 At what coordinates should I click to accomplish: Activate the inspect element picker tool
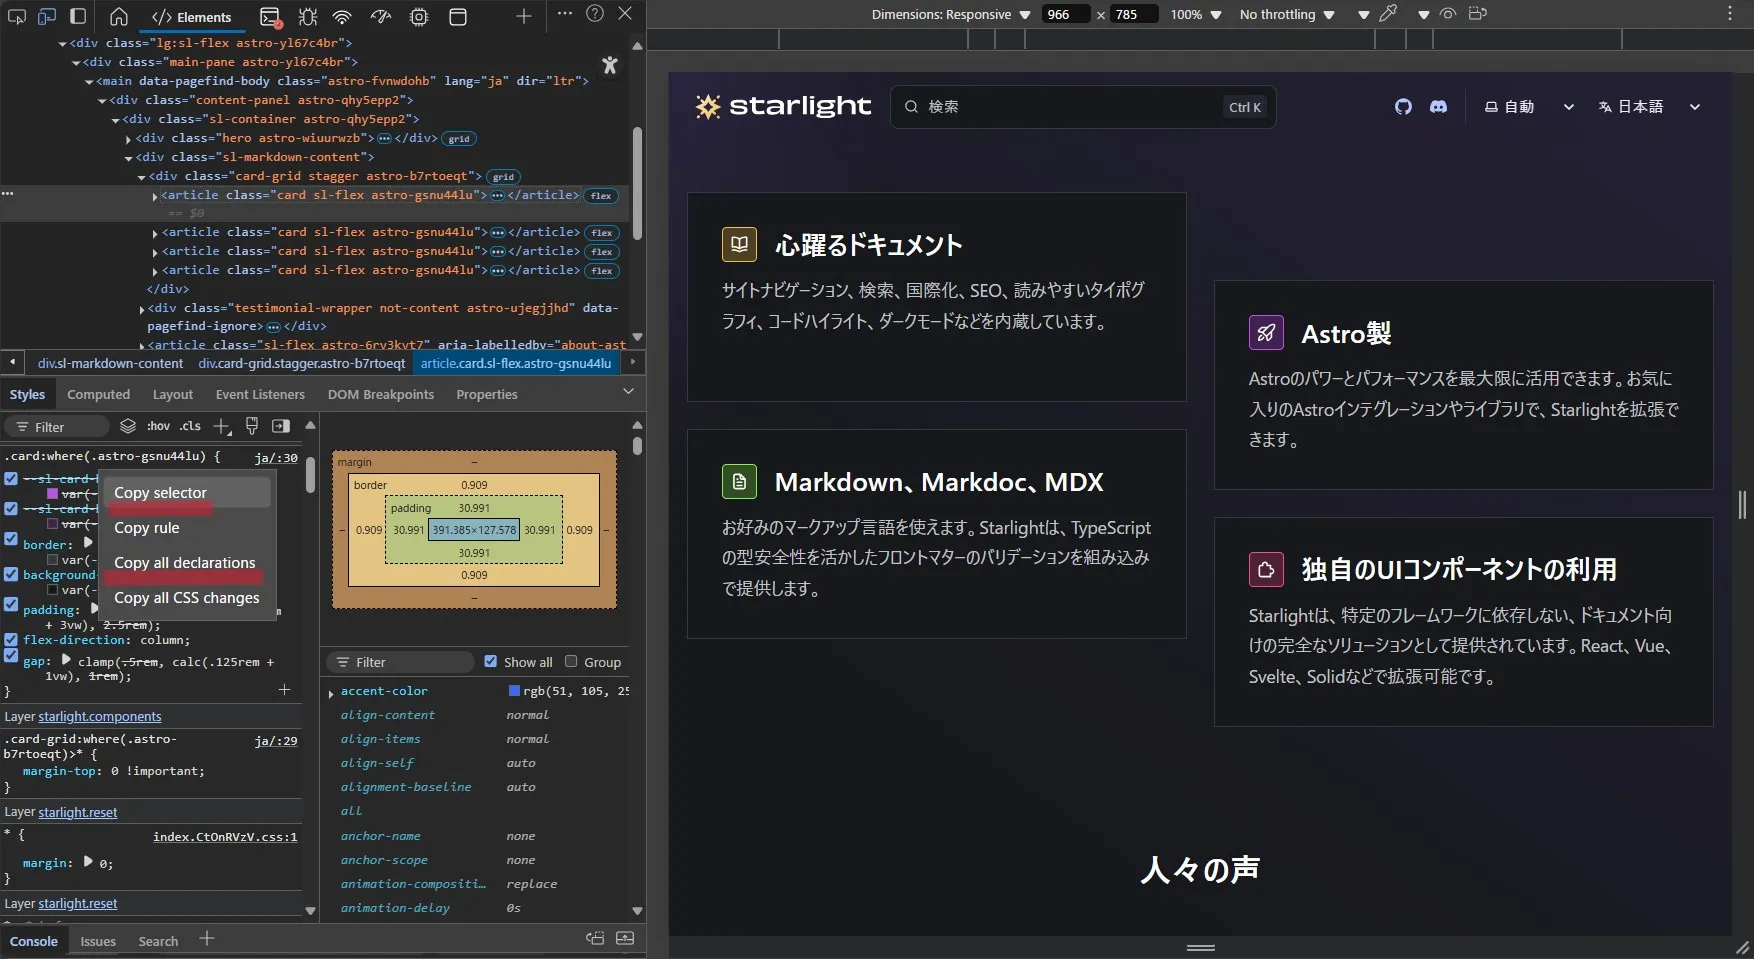tap(16, 16)
